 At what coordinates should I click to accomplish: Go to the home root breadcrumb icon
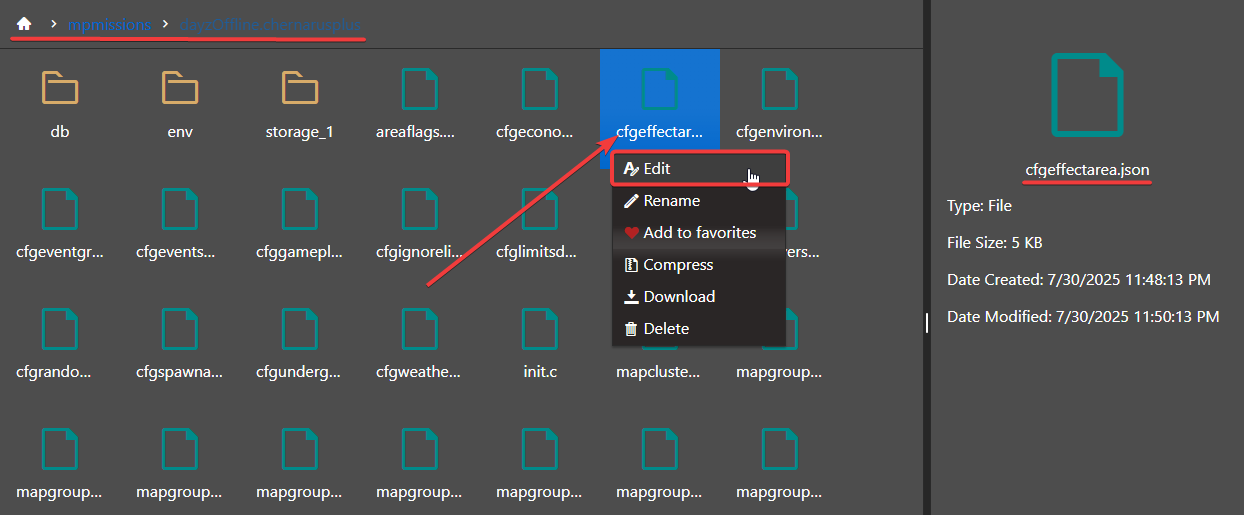(24, 23)
